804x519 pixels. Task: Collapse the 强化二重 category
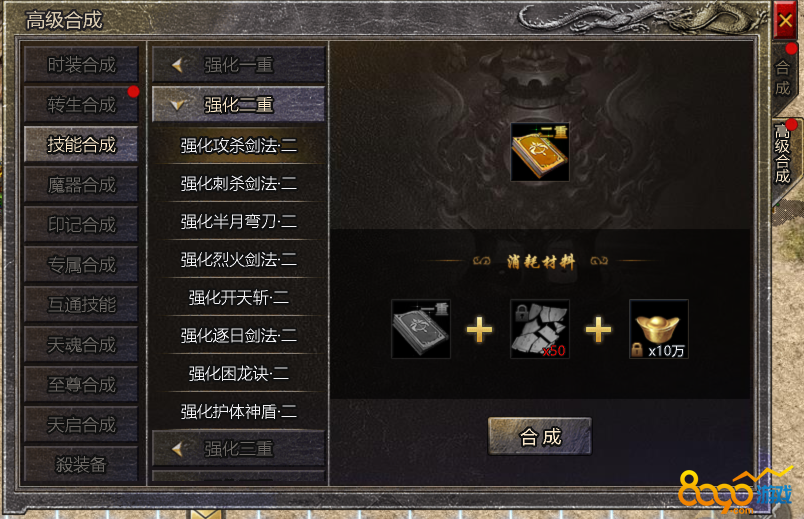pyautogui.click(x=238, y=104)
